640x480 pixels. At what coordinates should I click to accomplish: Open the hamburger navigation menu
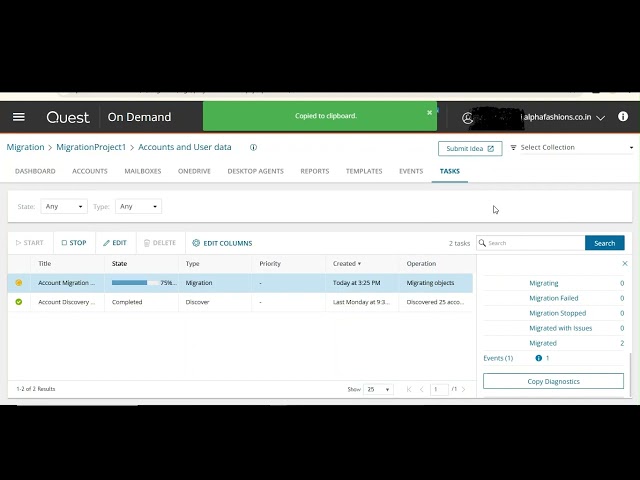pyautogui.click(x=19, y=117)
